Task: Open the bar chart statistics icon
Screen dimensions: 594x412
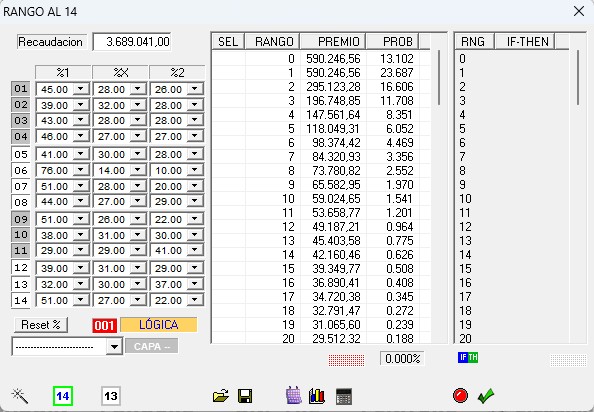Action: pos(317,396)
